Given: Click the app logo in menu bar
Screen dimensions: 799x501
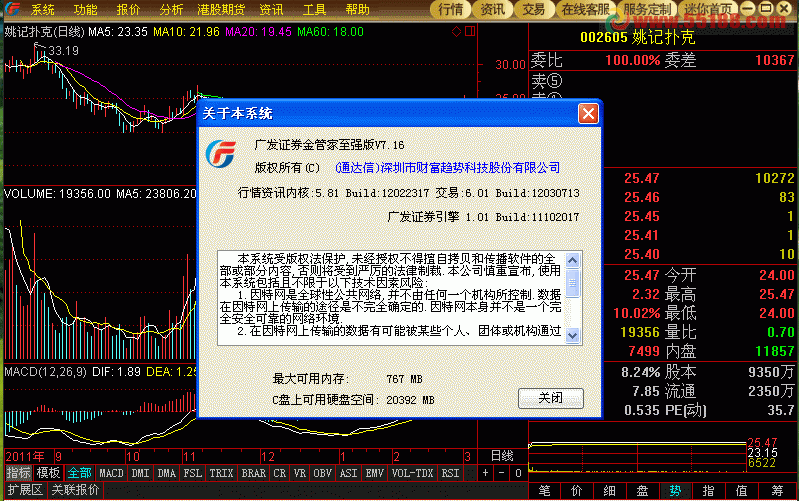Looking at the screenshot, I should pos(12,9).
